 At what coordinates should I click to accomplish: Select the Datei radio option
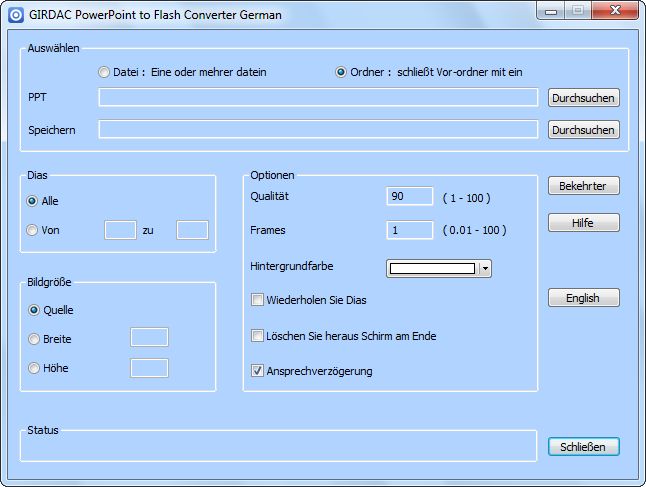tap(104, 72)
